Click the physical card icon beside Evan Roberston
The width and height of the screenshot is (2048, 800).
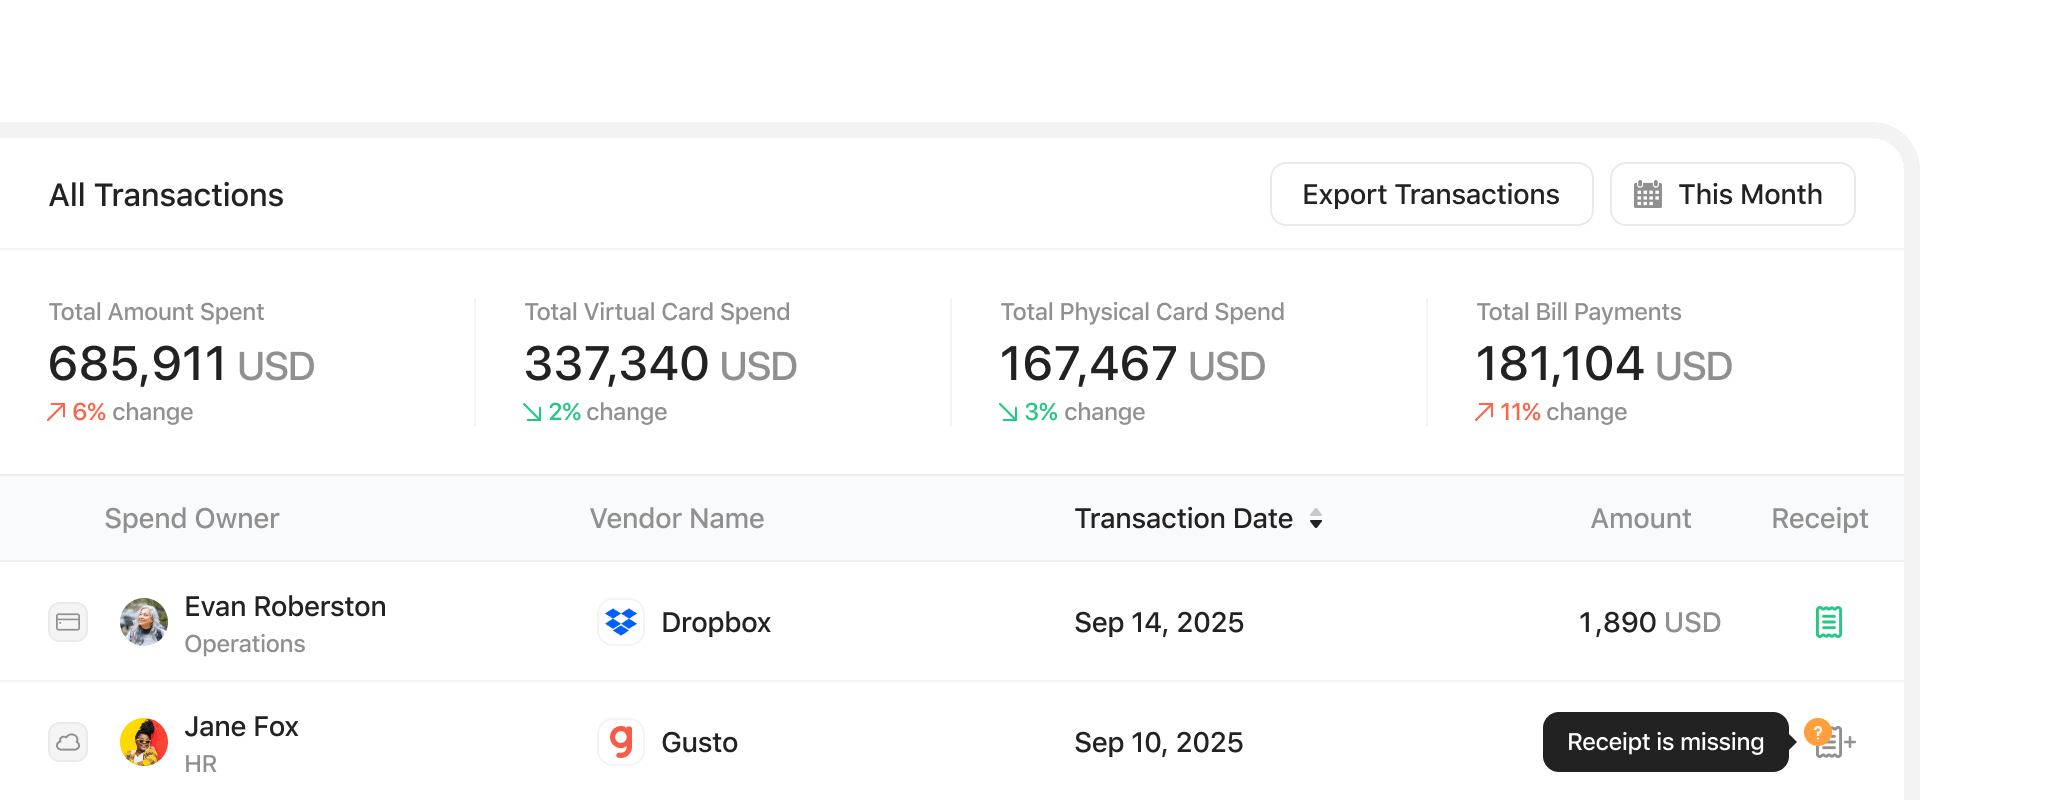point(68,622)
